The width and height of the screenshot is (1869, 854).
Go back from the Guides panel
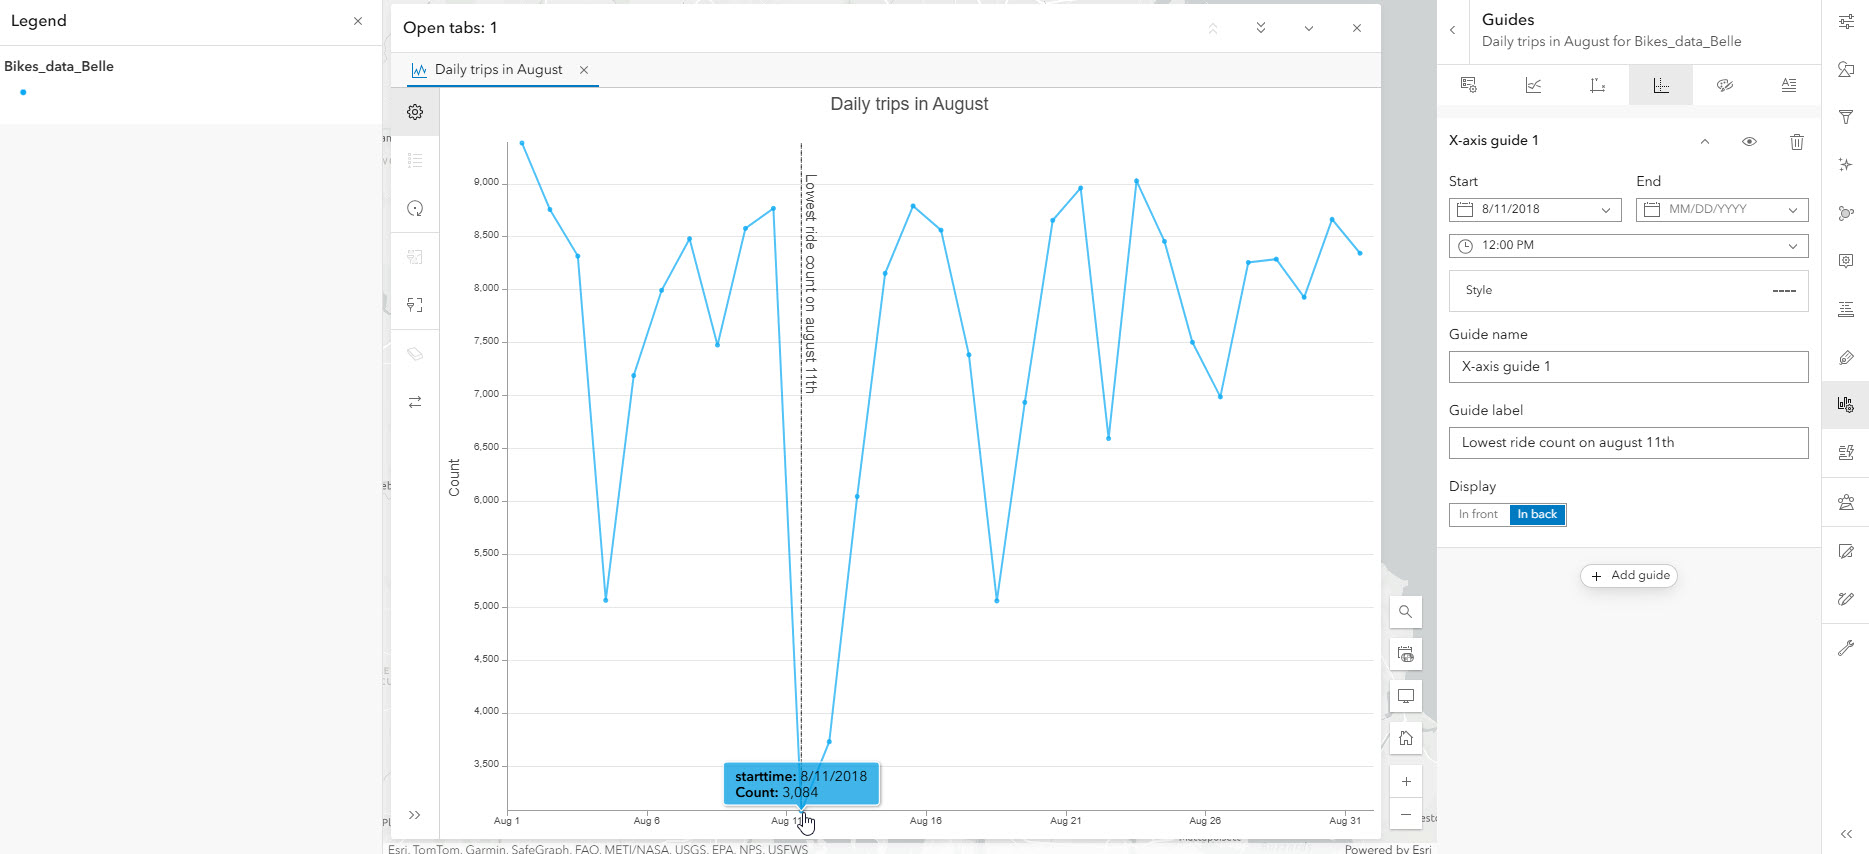point(1453,30)
